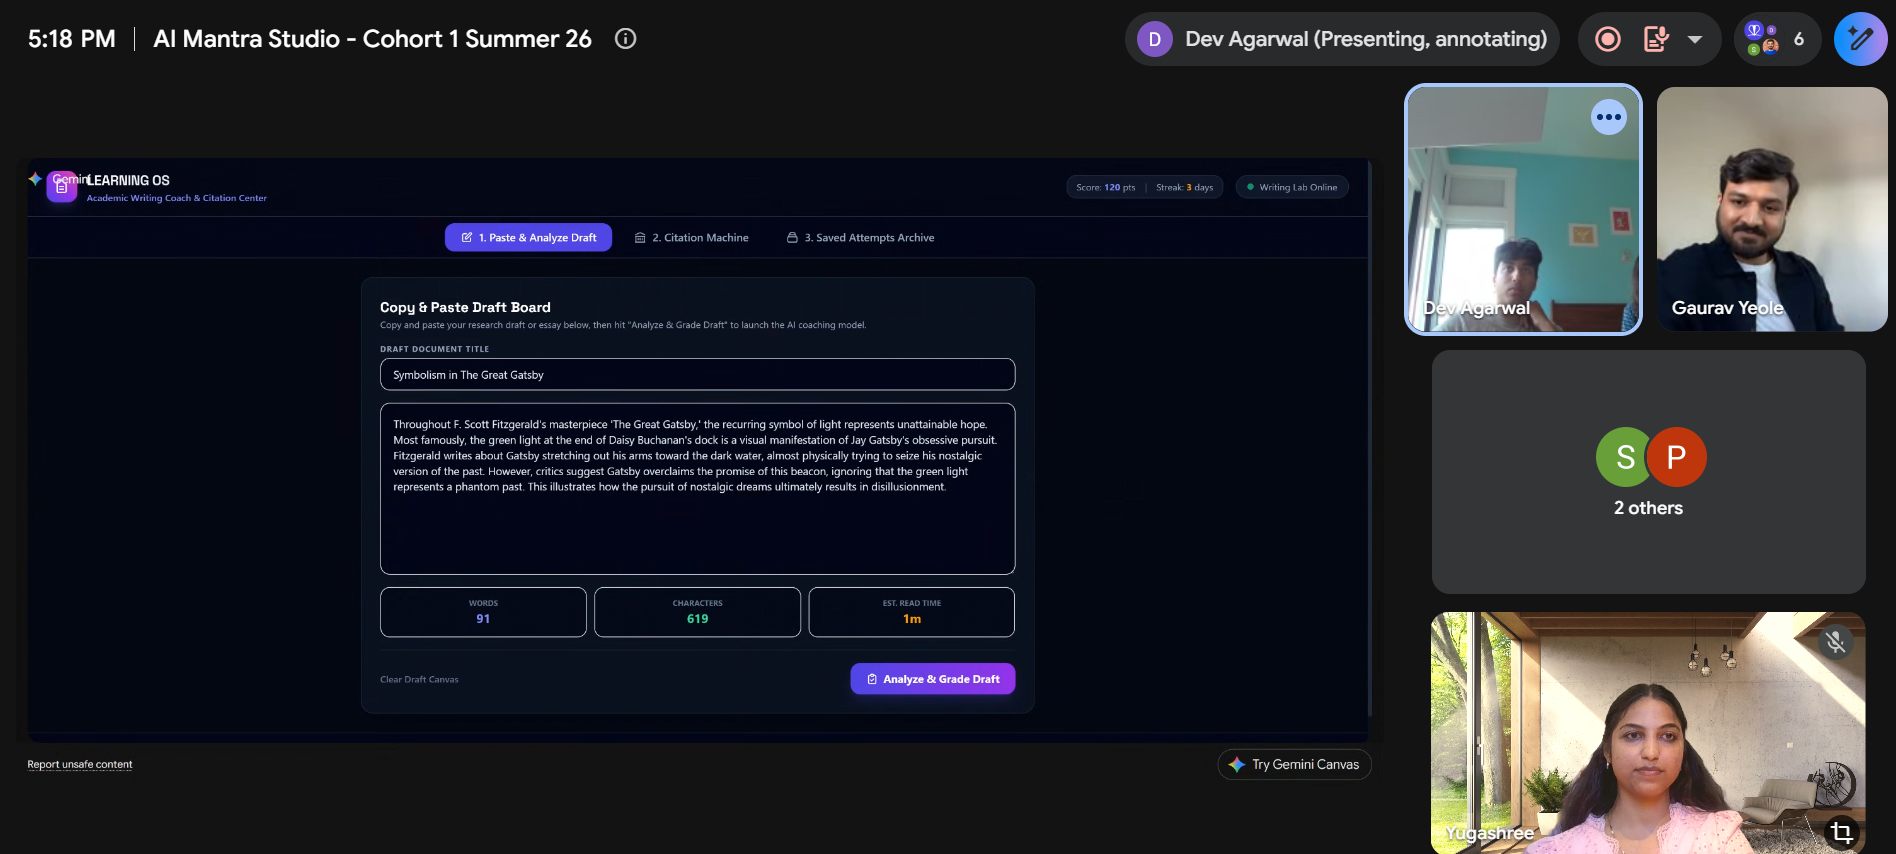Open the meeting details info icon
The image size is (1896, 854).
click(x=625, y=39)
